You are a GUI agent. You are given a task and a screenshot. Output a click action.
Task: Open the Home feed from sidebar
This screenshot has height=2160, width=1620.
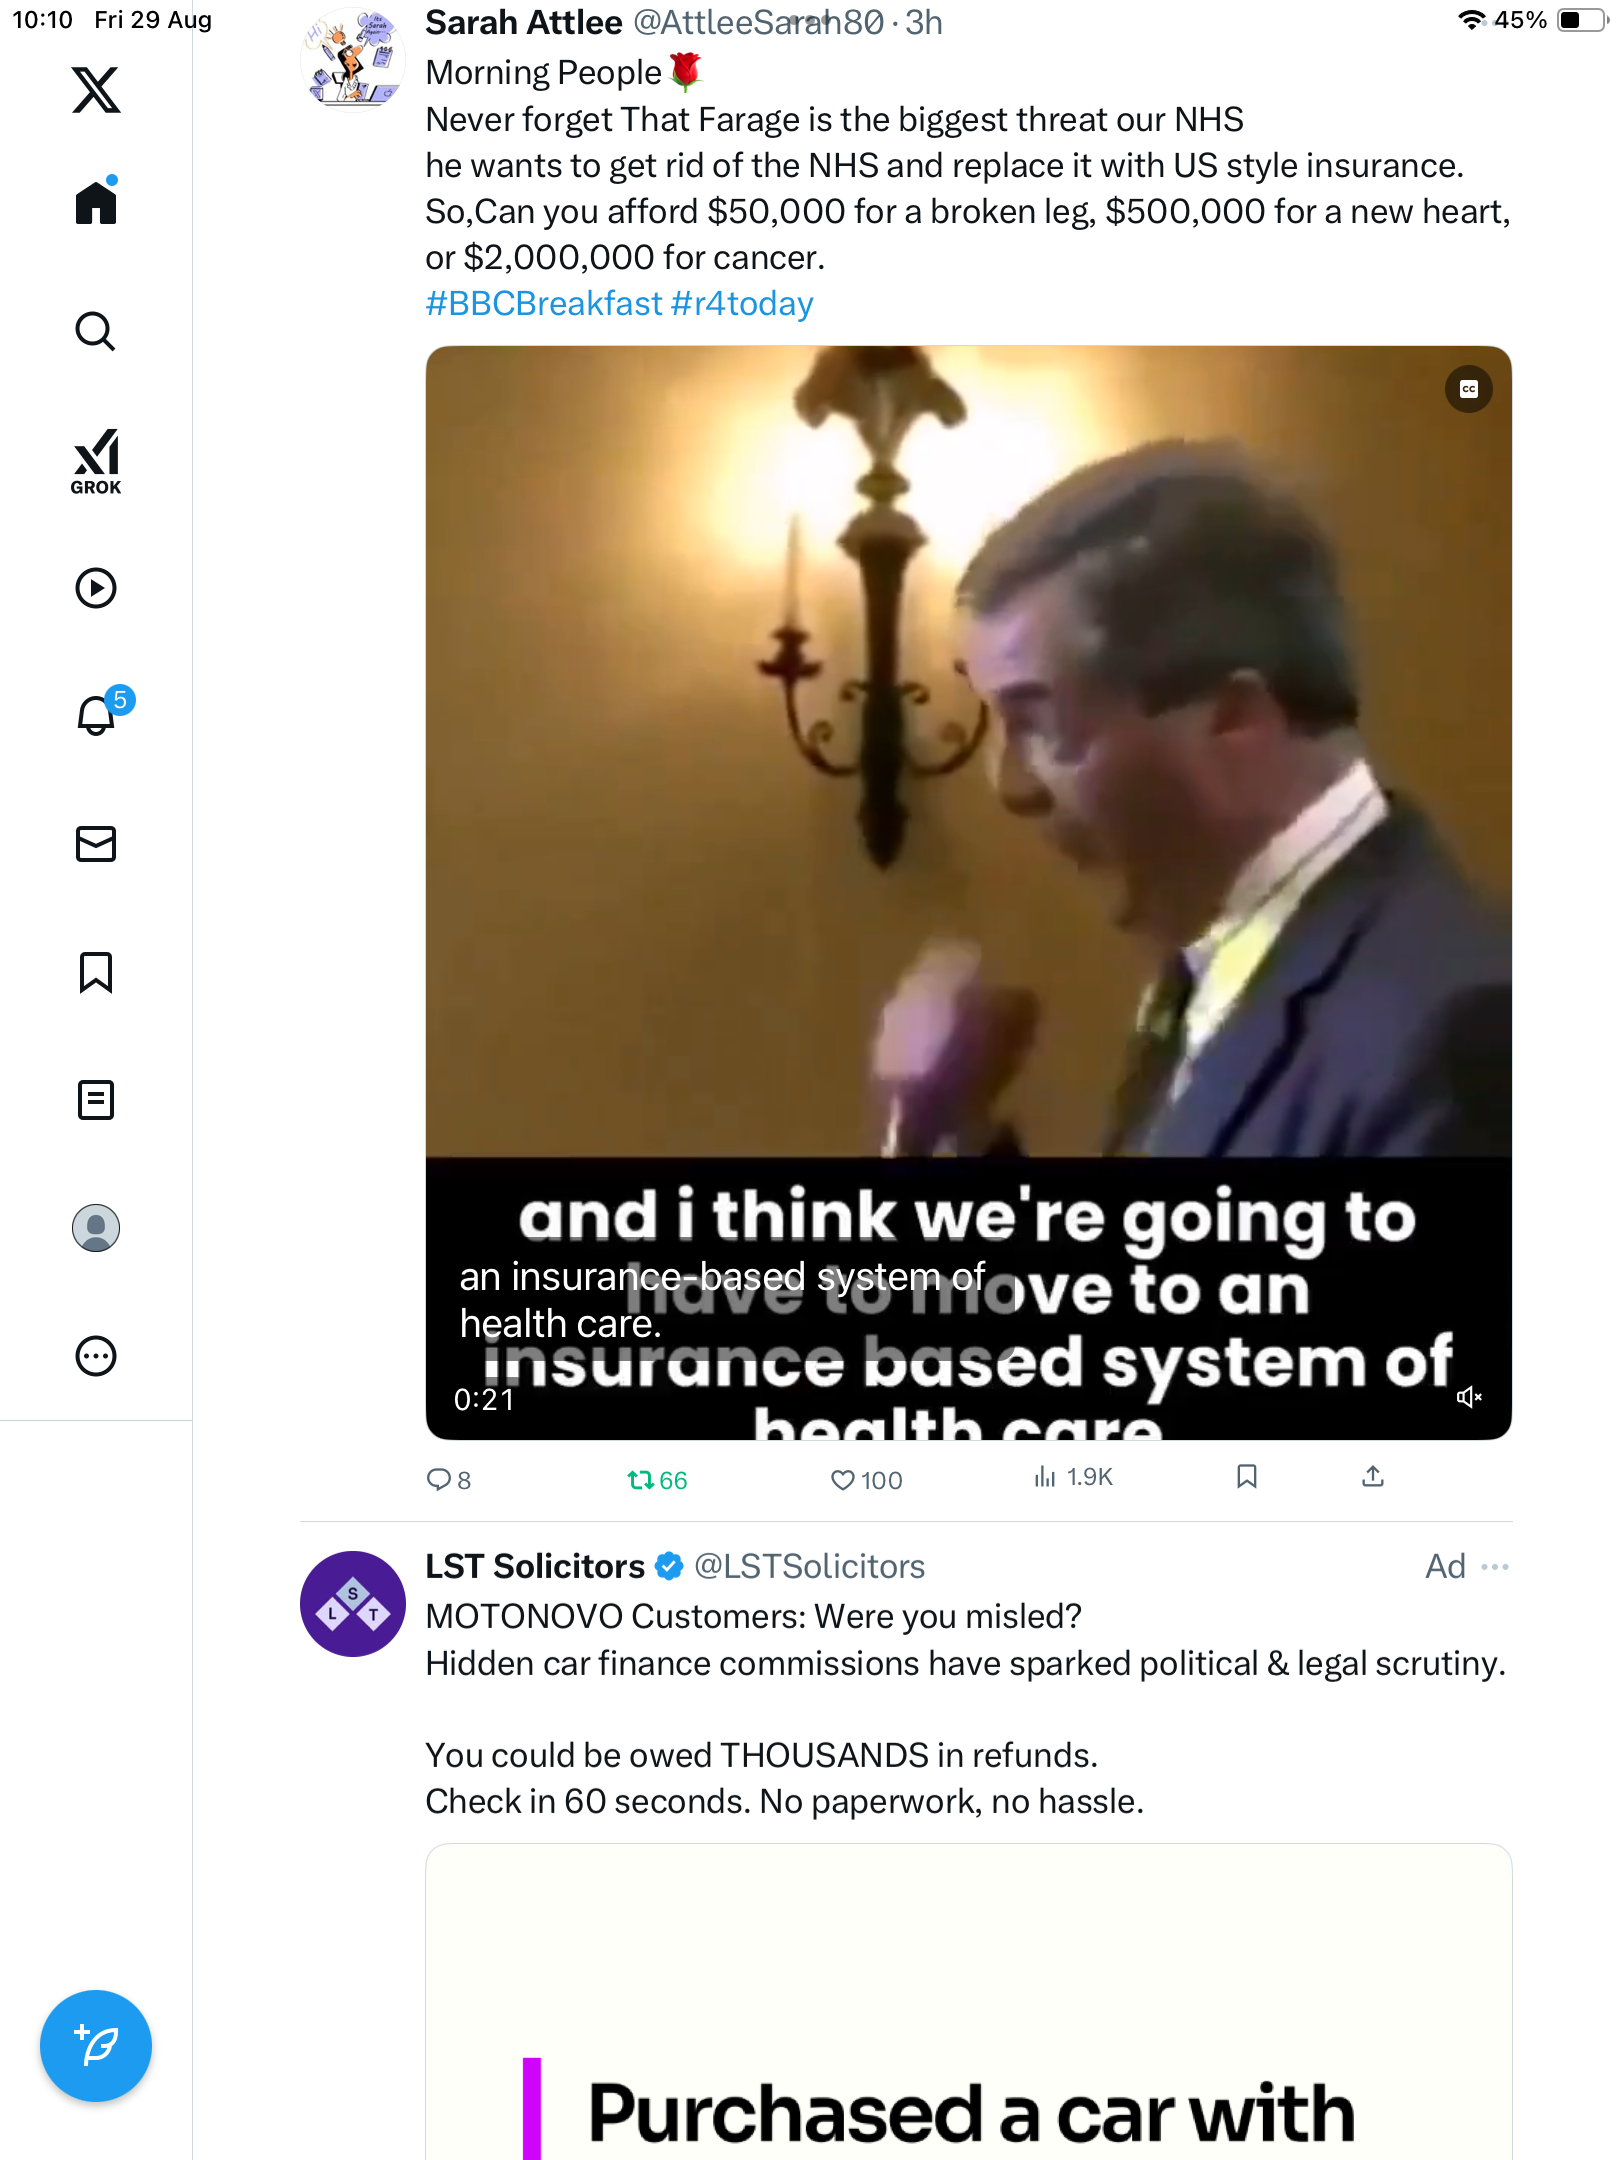(96, 203)
